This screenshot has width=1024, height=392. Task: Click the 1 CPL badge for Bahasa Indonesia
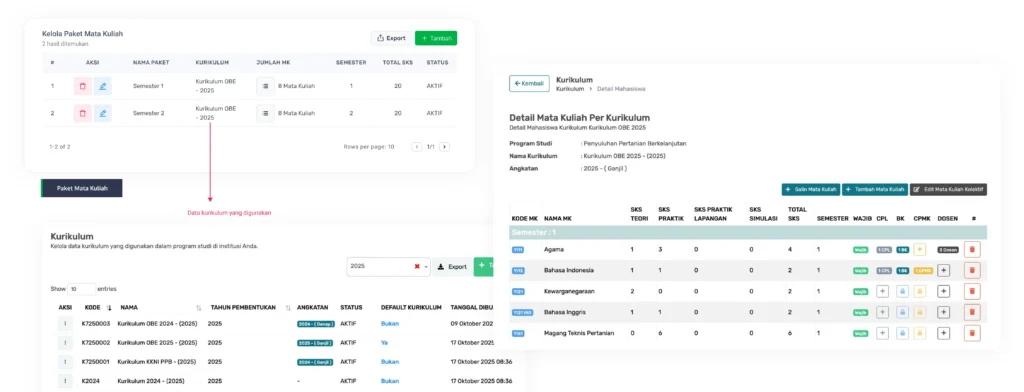click(884, 270)
